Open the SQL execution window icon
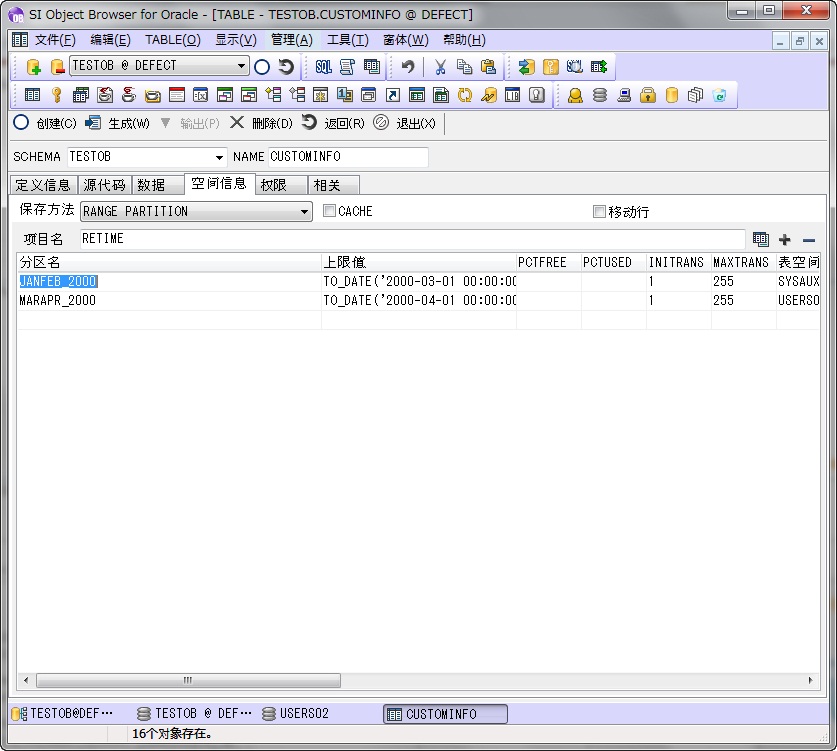Image resolution: width=837 pixels, height=751 pixels. 323,67
